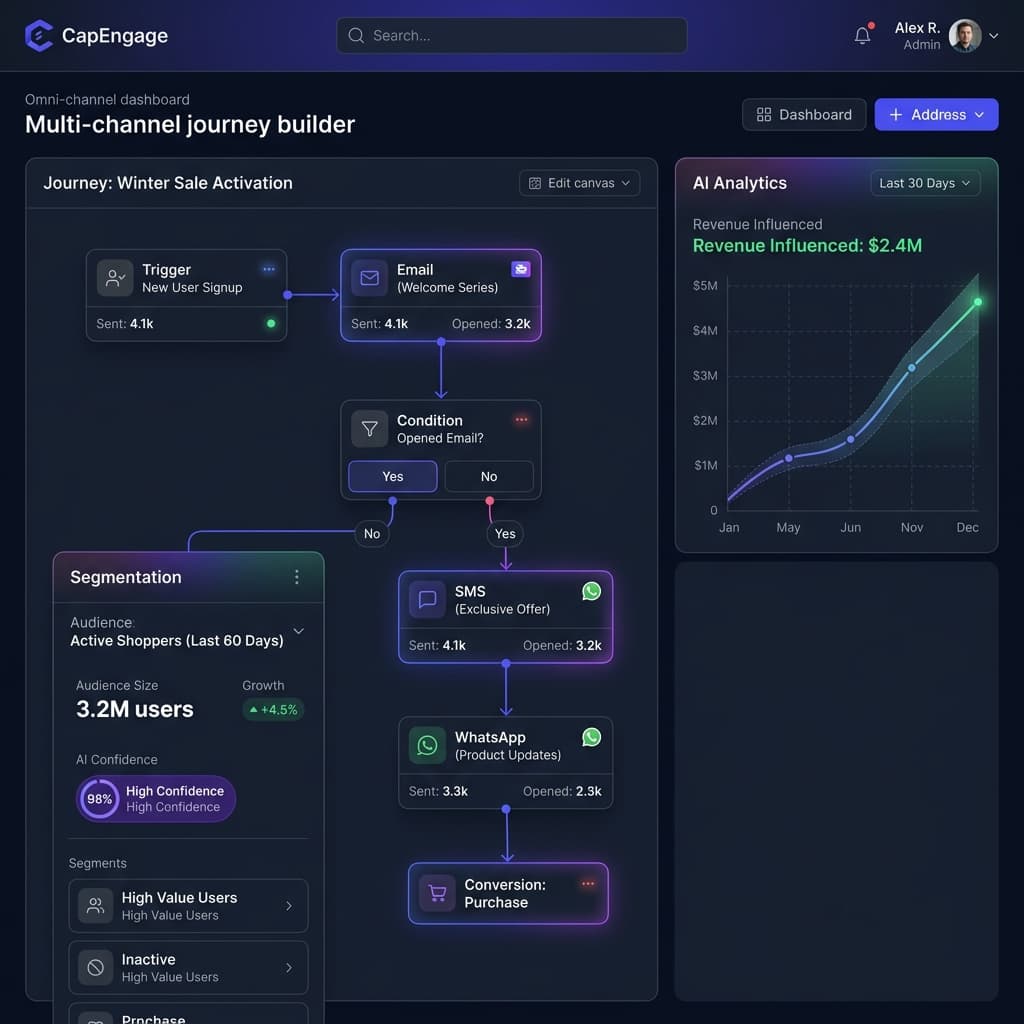Click '3.2M users' audience size

(135, 710)
